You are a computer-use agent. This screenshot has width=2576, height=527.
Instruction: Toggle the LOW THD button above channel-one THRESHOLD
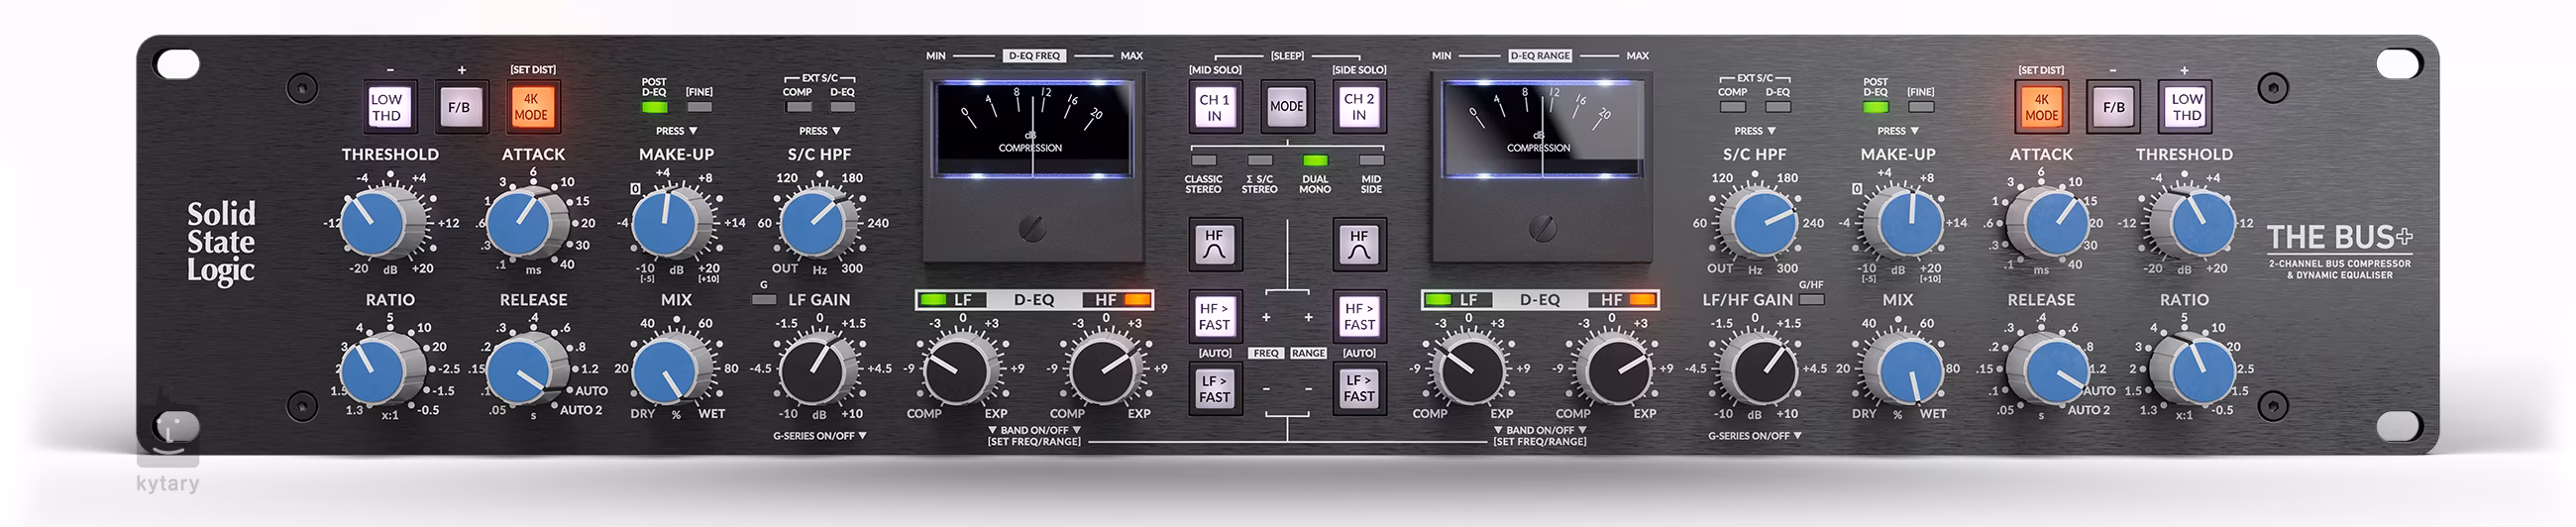[x=387, y=107]
